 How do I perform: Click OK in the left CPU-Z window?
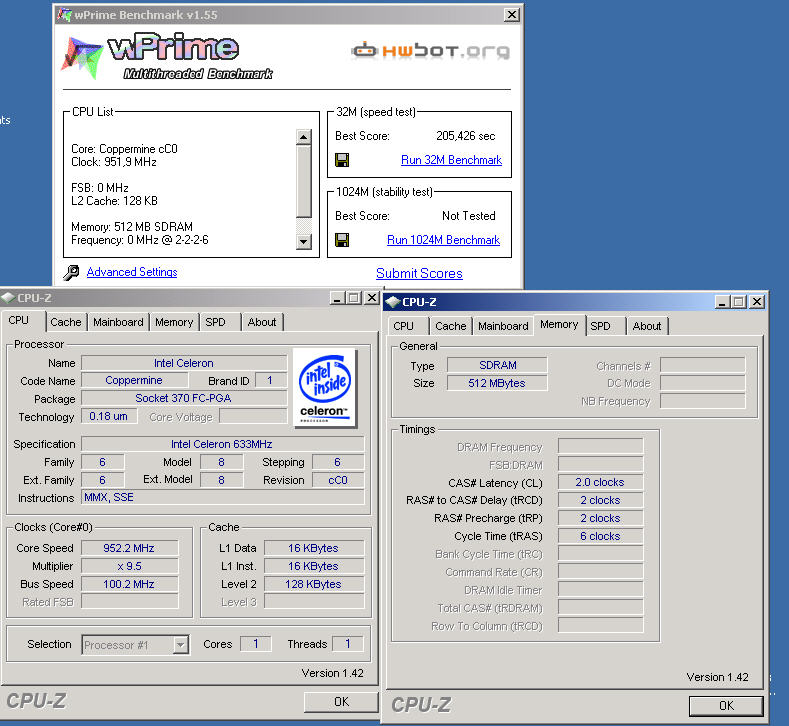coord(341,702)
